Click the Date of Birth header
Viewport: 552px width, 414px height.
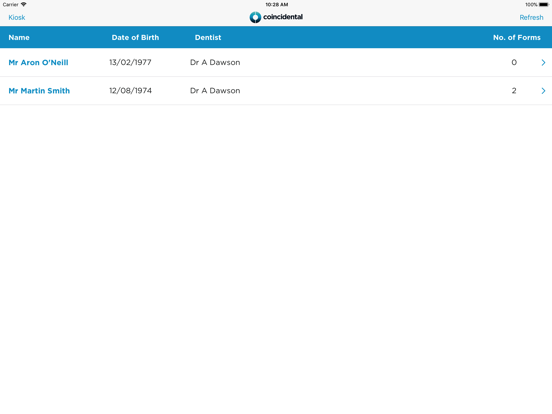coord(135,37)
